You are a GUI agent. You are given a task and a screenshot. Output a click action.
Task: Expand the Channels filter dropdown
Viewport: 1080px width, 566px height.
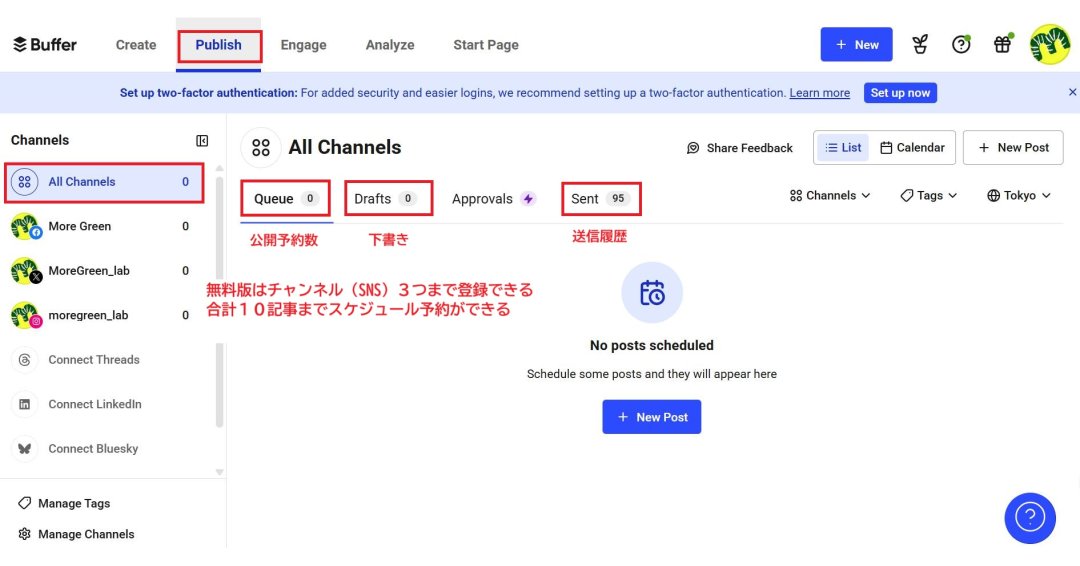click(x=830, y=196)
